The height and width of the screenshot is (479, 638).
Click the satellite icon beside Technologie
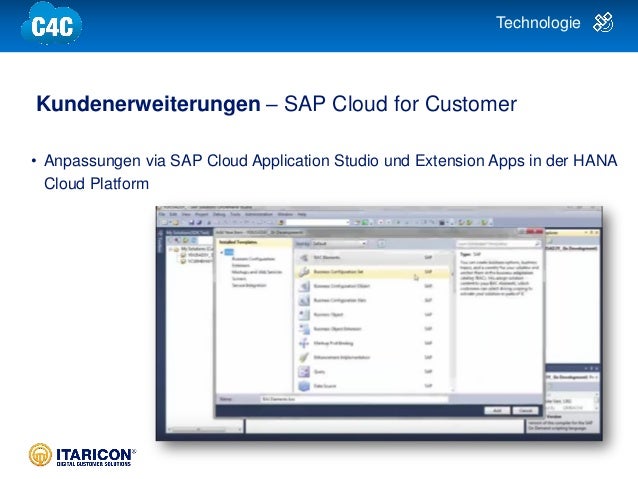click(603, 23)
